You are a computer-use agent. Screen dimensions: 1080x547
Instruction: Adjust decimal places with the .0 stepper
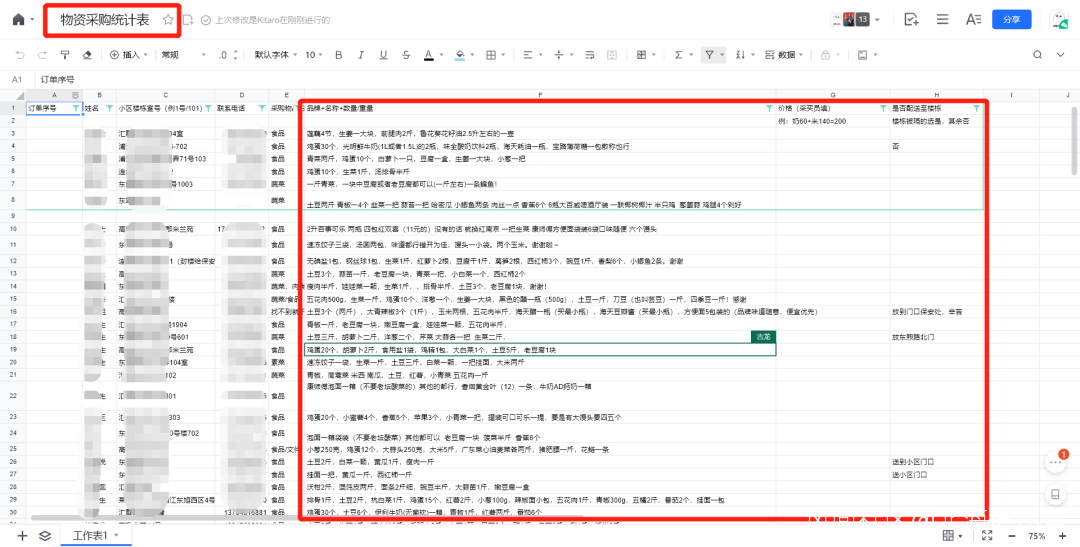[x=228, y=55]
